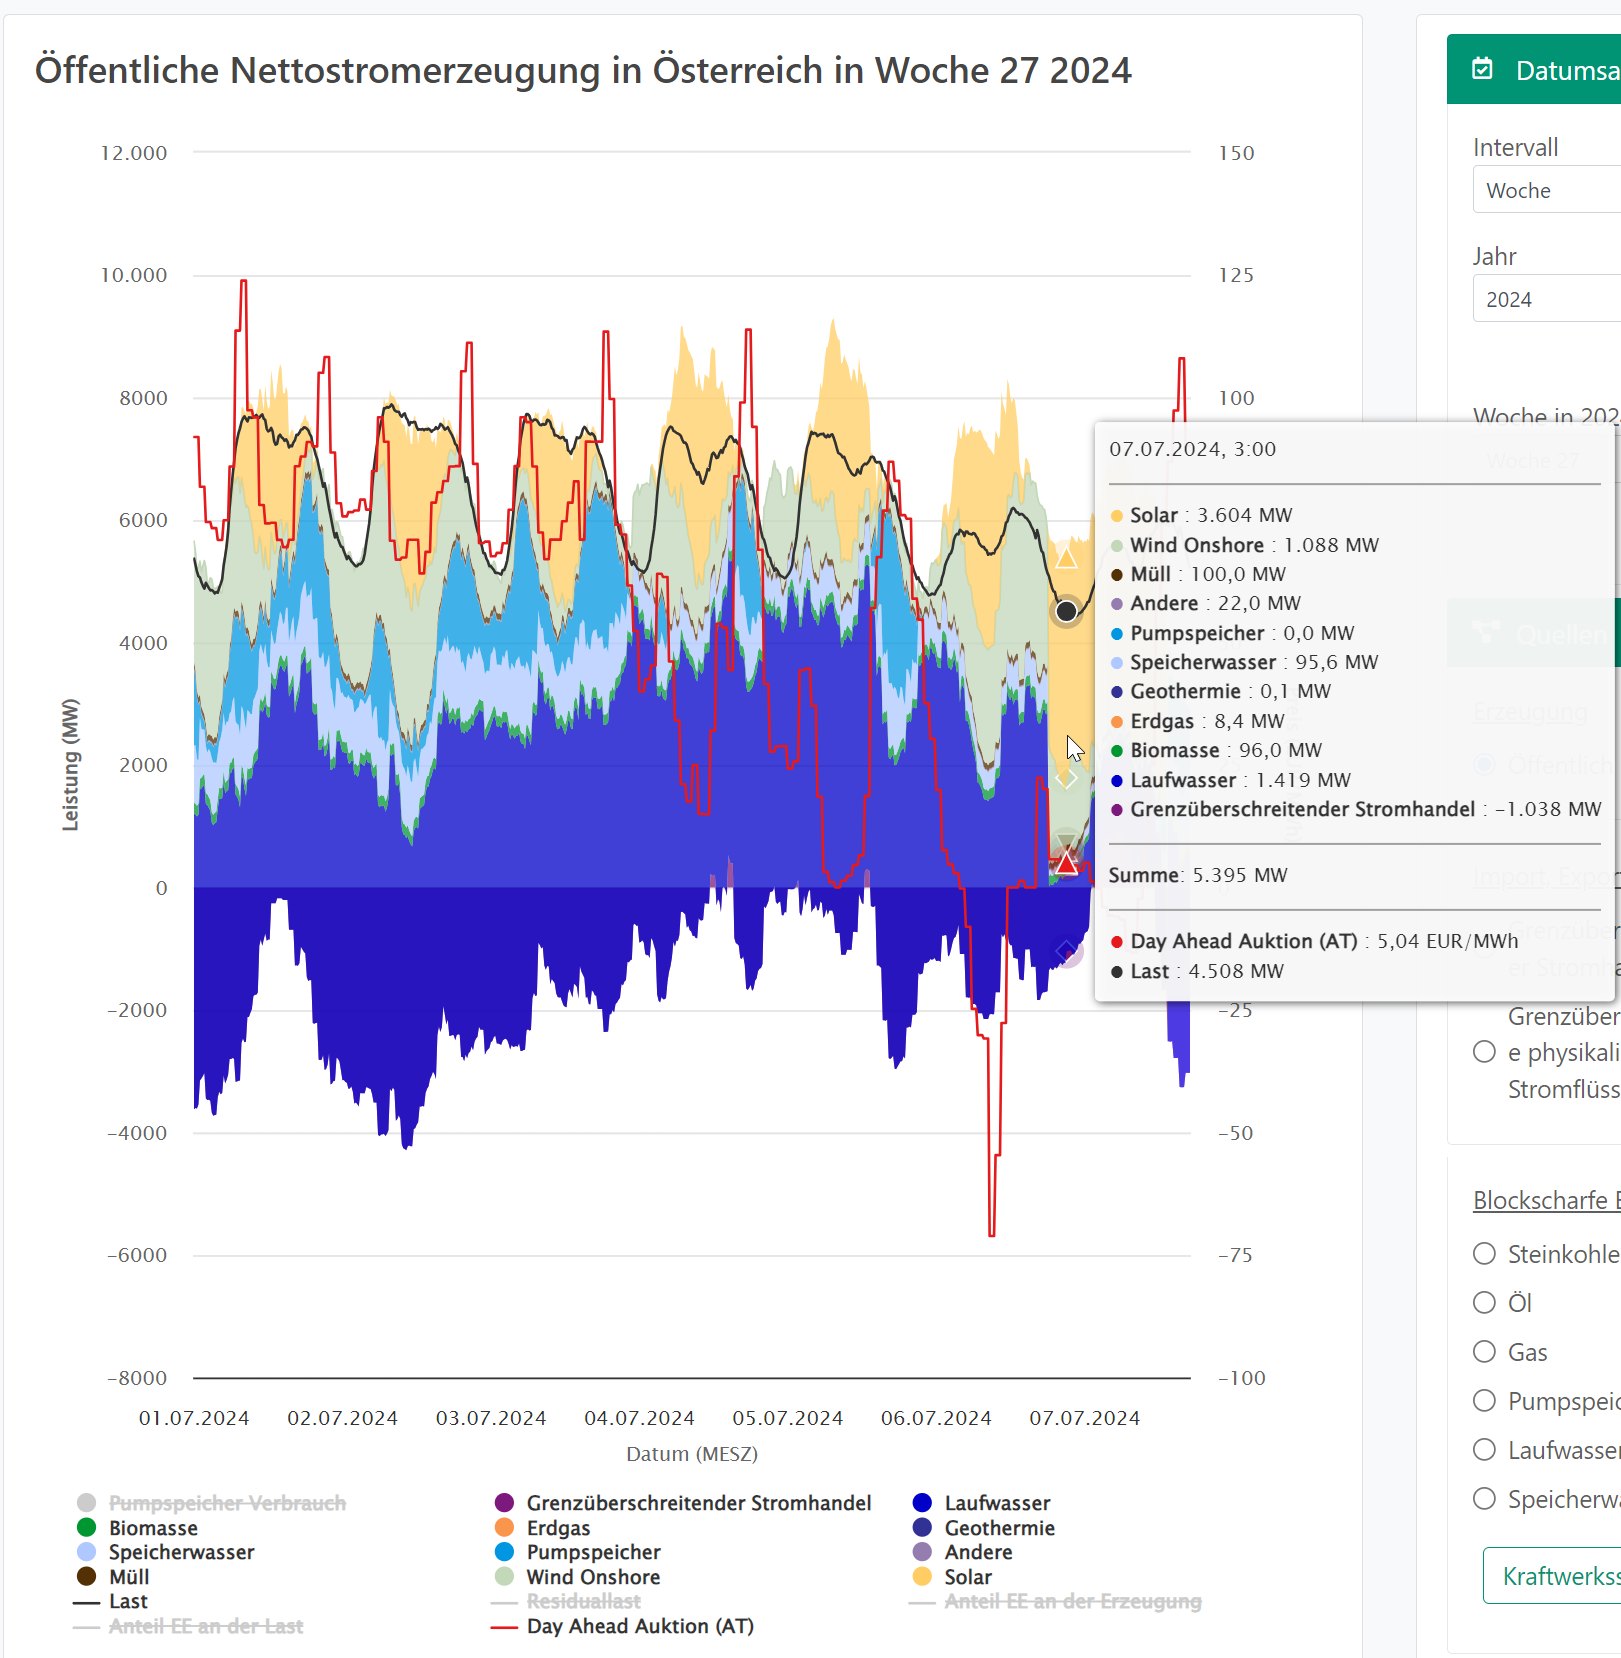Toggle the Müll legend marker
This screenshot has height=1658, width=1621.
[87, 1576]
